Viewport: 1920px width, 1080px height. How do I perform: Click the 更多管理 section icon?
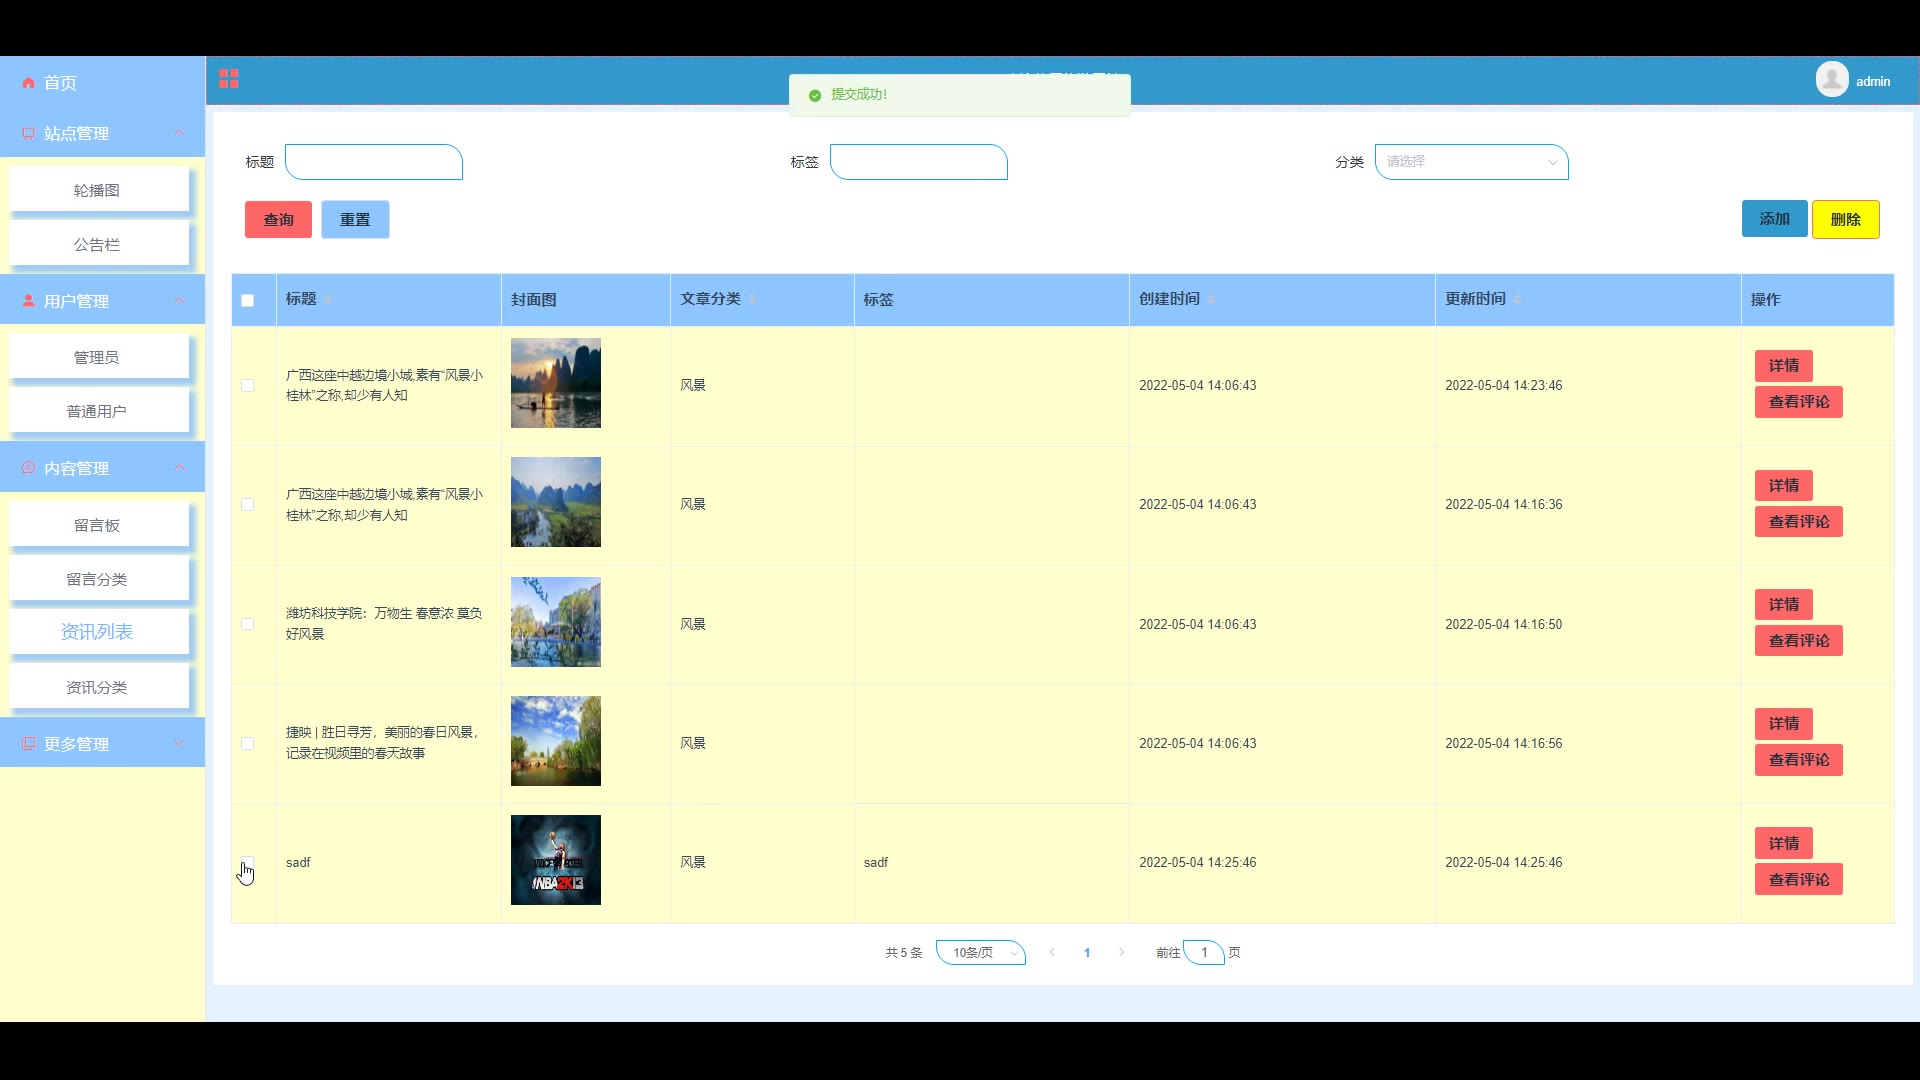(x=28, y=744)
